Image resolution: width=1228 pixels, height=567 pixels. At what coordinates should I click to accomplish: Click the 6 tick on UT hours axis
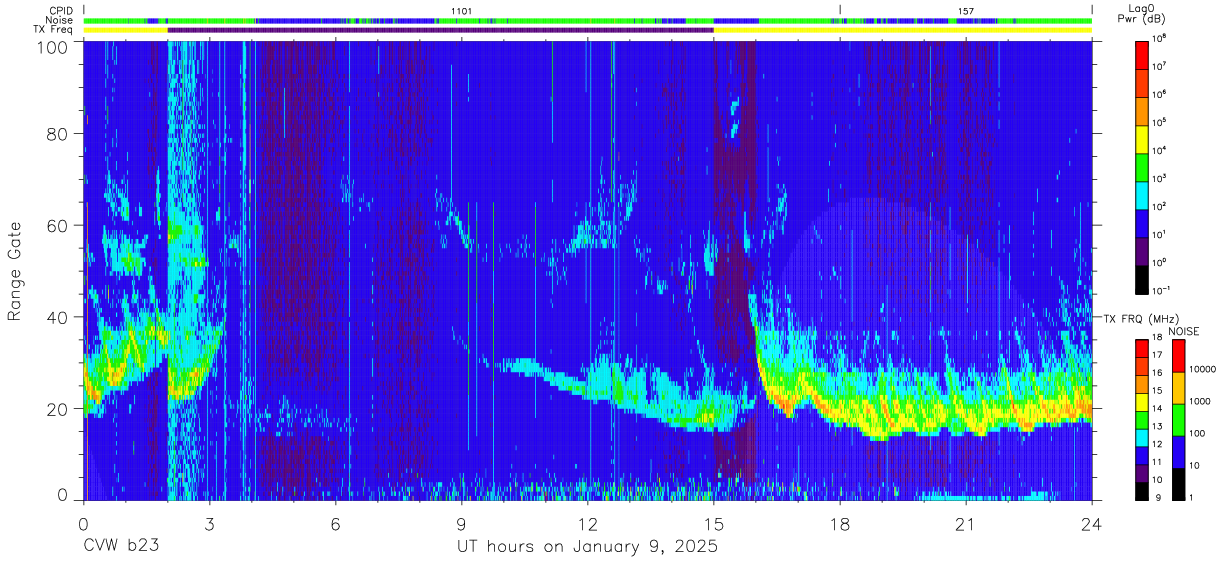point(335,524)
